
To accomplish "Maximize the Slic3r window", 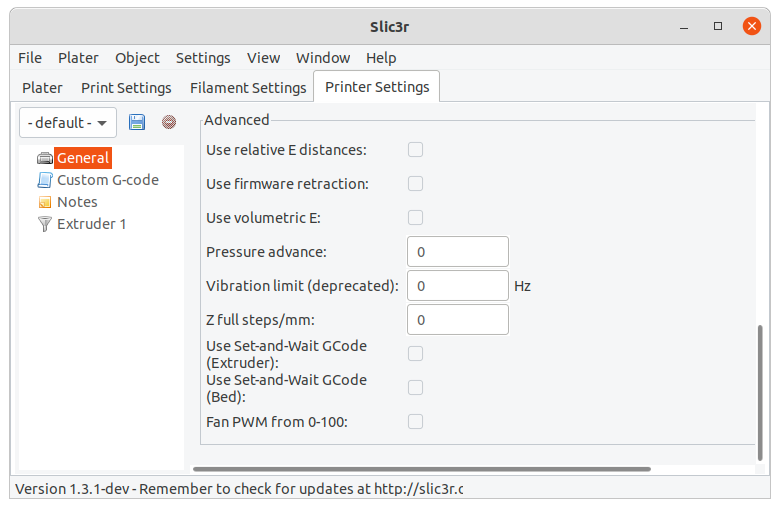I will [718, 26].
